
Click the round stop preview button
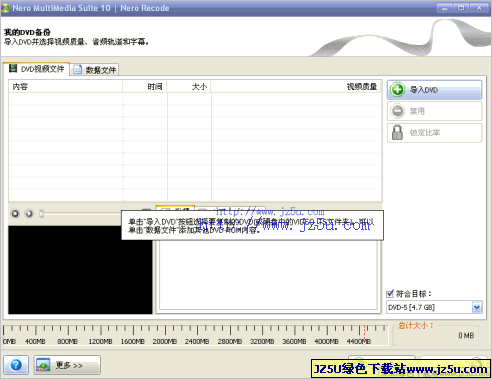[x=15, y=213]
